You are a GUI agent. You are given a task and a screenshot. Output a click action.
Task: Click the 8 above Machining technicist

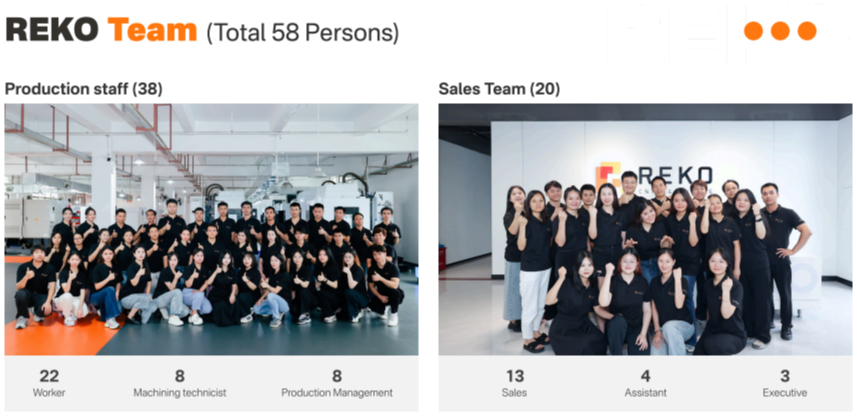[180, 376]
